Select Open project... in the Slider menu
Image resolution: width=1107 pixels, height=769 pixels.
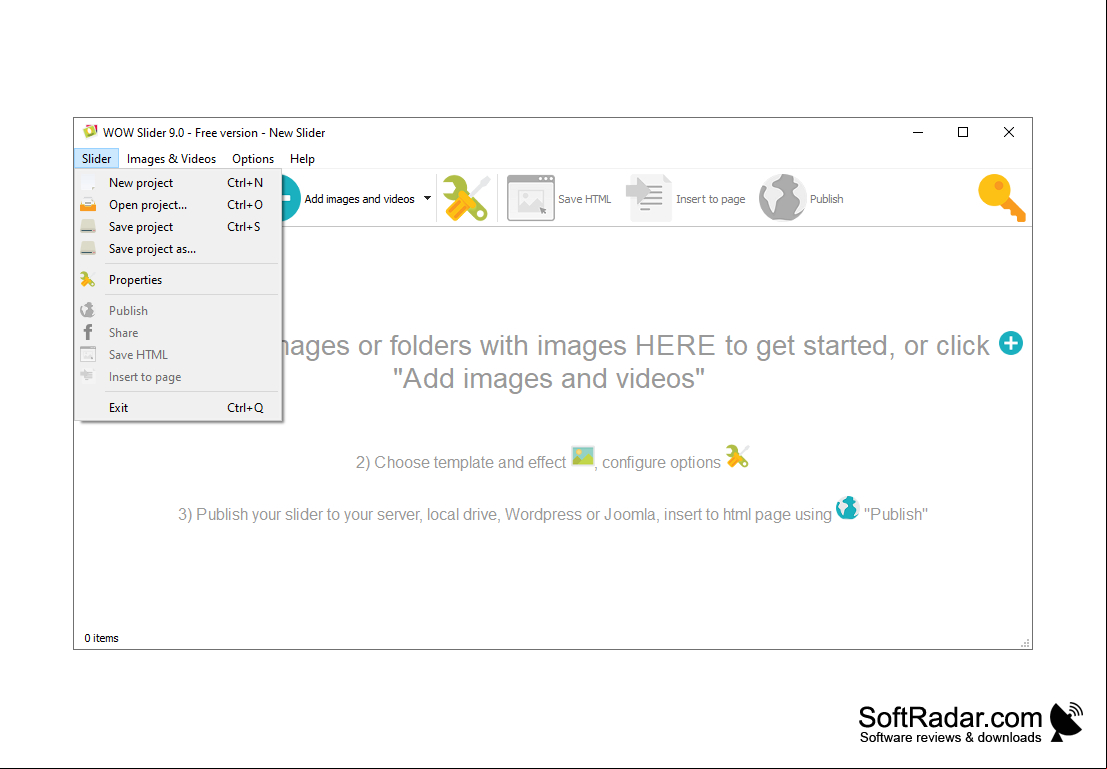click(x=178, y=205)
